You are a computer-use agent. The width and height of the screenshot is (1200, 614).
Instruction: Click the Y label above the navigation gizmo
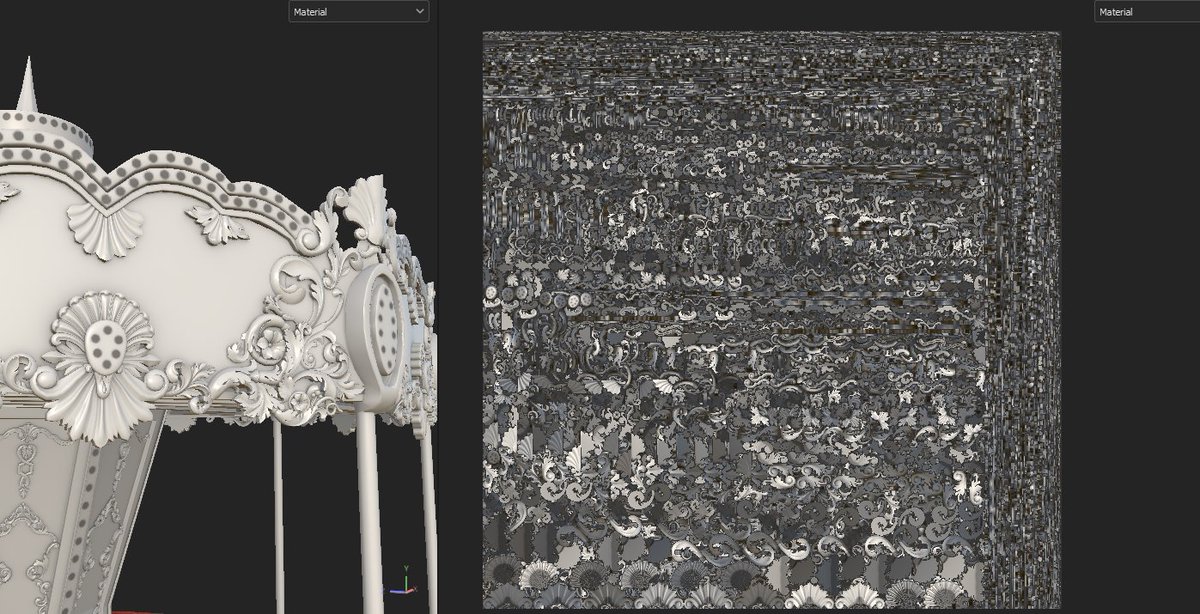pos(406,567)
